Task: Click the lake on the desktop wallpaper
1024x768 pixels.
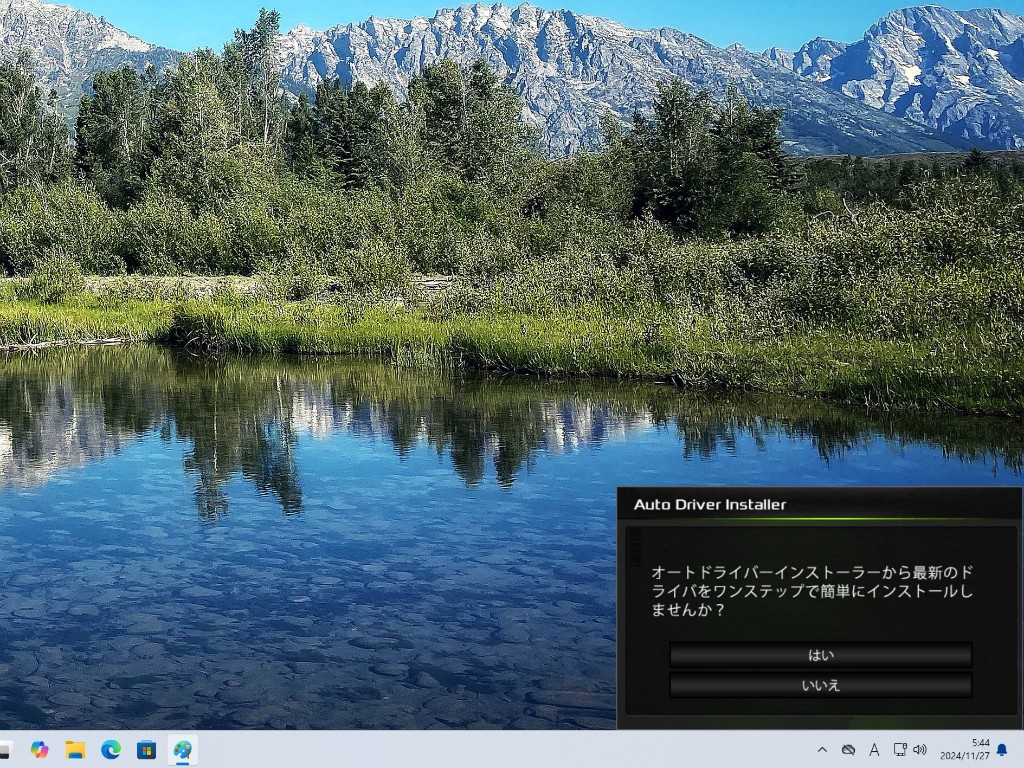Action: 300,600
